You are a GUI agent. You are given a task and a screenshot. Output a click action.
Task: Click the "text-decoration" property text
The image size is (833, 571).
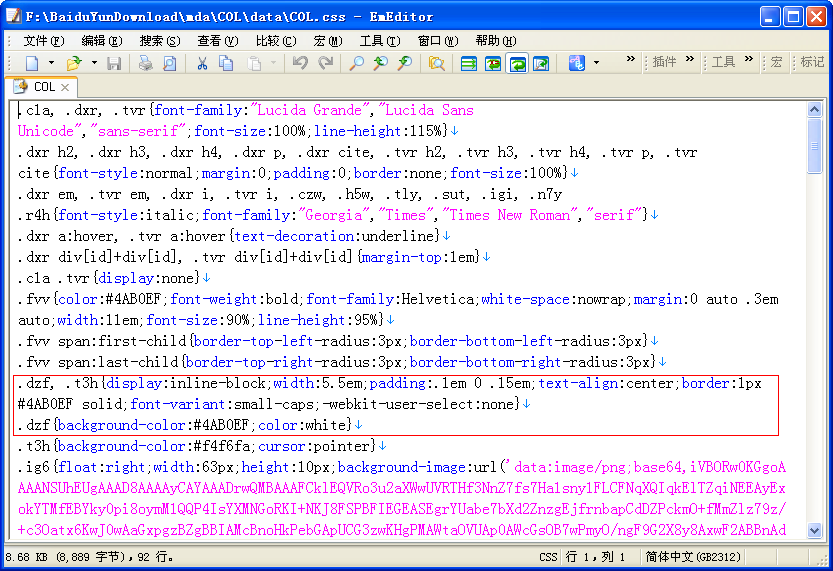(x=293, y=236)
